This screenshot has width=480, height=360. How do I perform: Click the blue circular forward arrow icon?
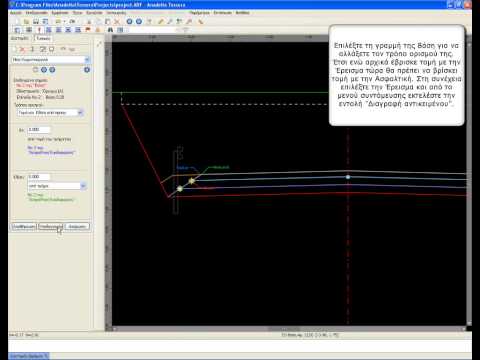tap(139, 22)
